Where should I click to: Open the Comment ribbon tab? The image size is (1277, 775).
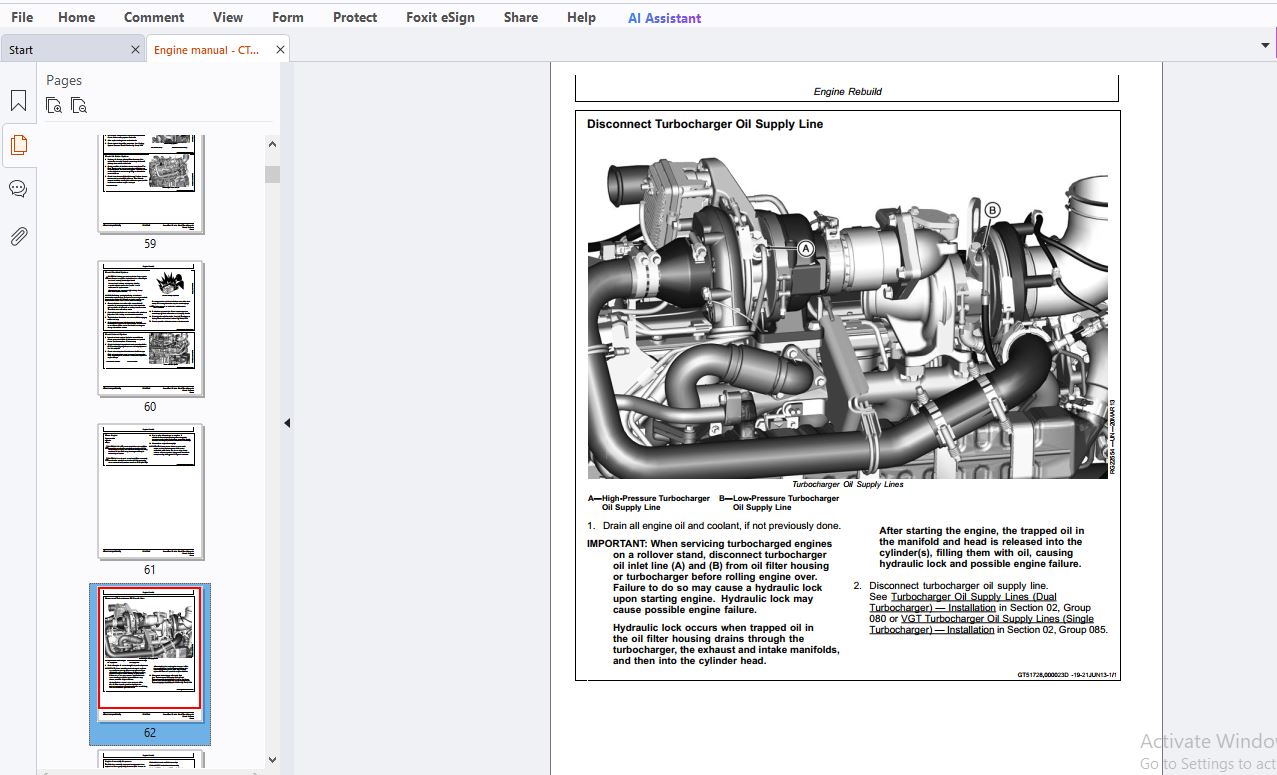pyautogui.click(x=154, y=17)
